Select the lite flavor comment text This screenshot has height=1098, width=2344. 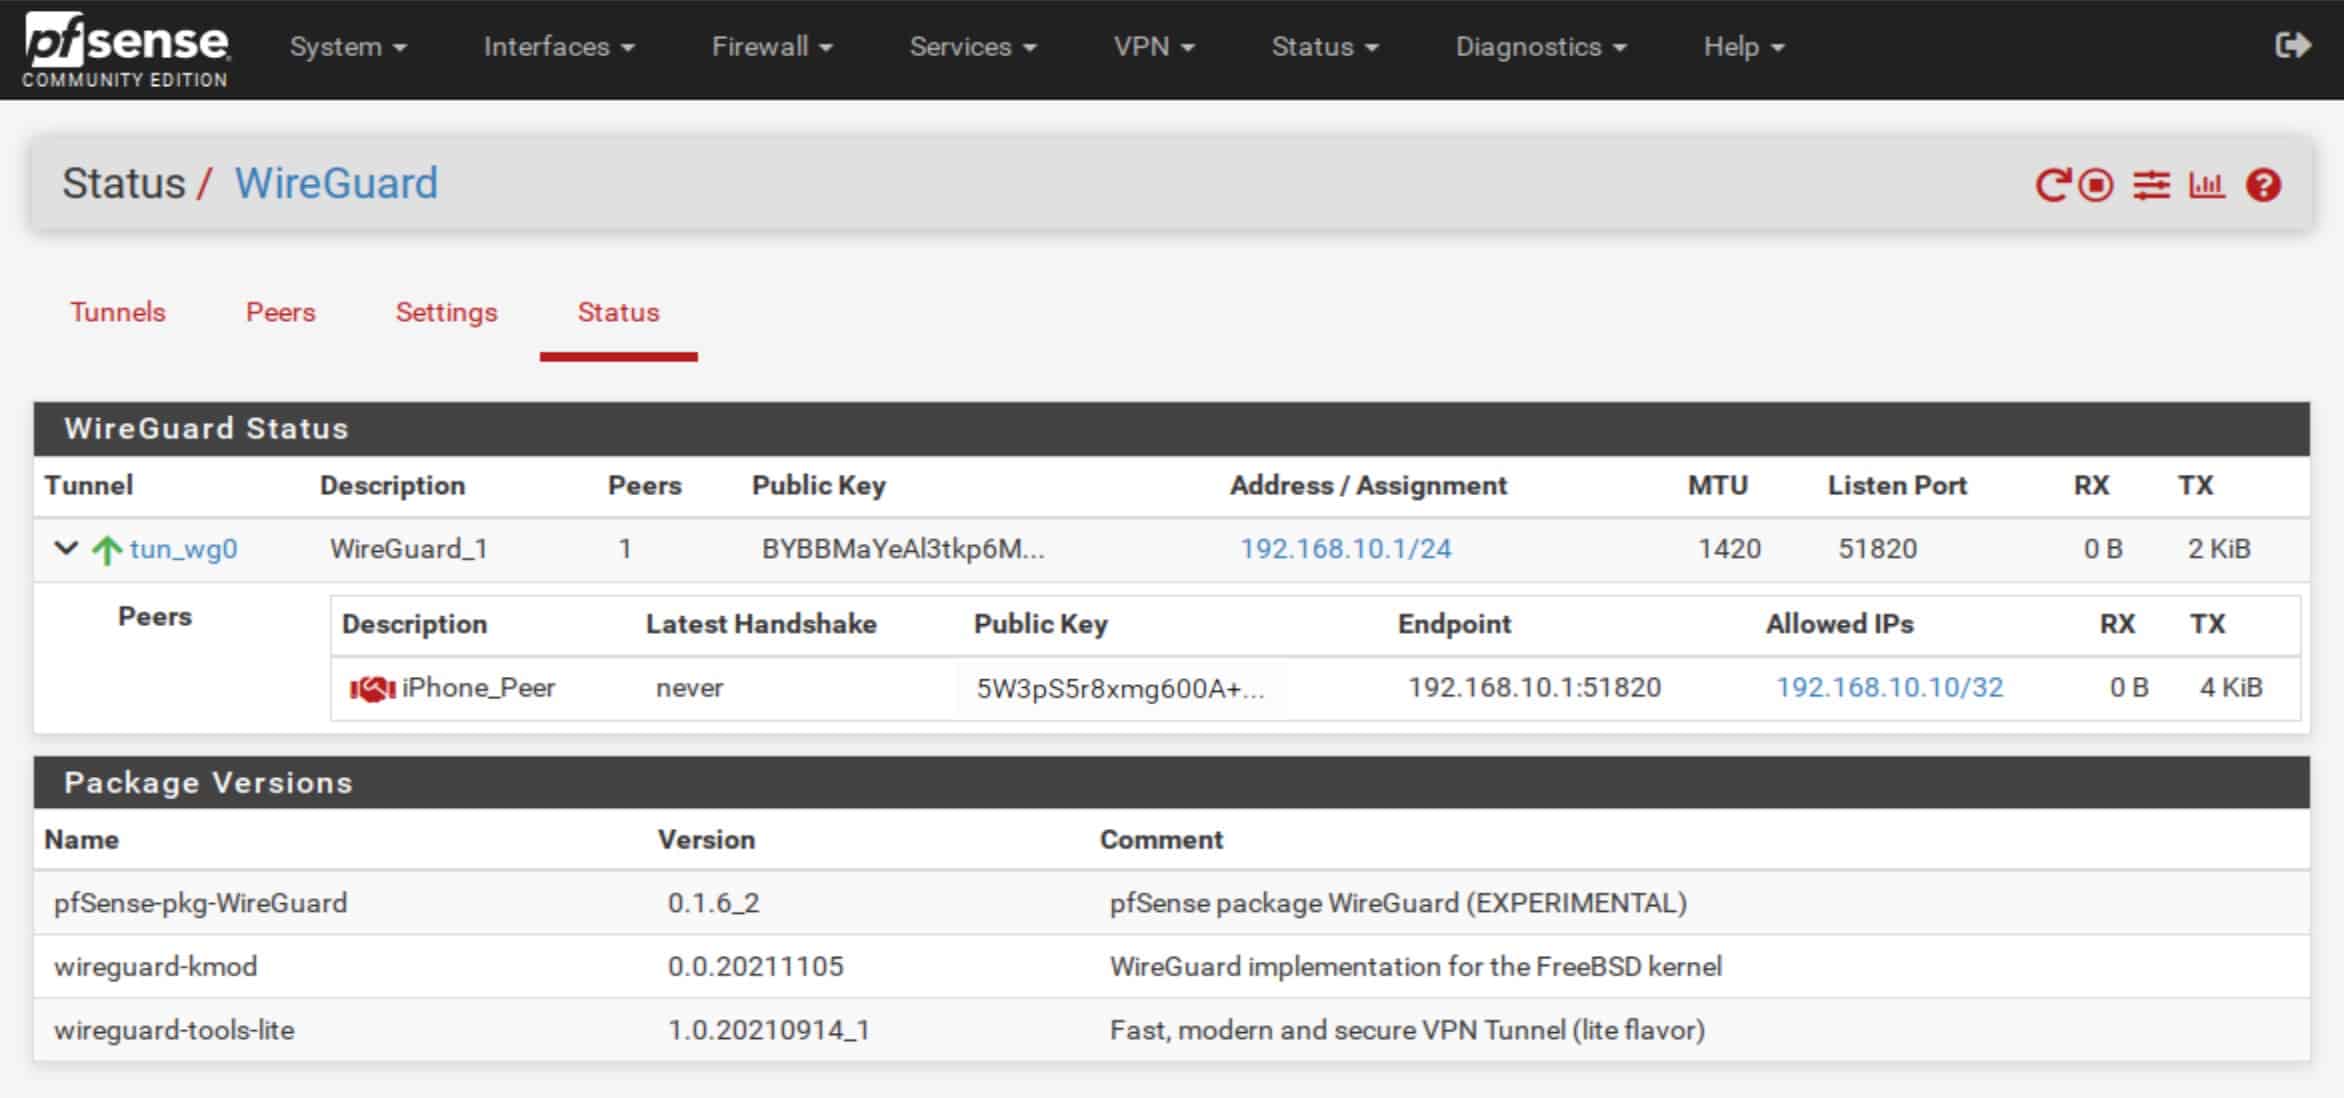tap(1407, 1030)
